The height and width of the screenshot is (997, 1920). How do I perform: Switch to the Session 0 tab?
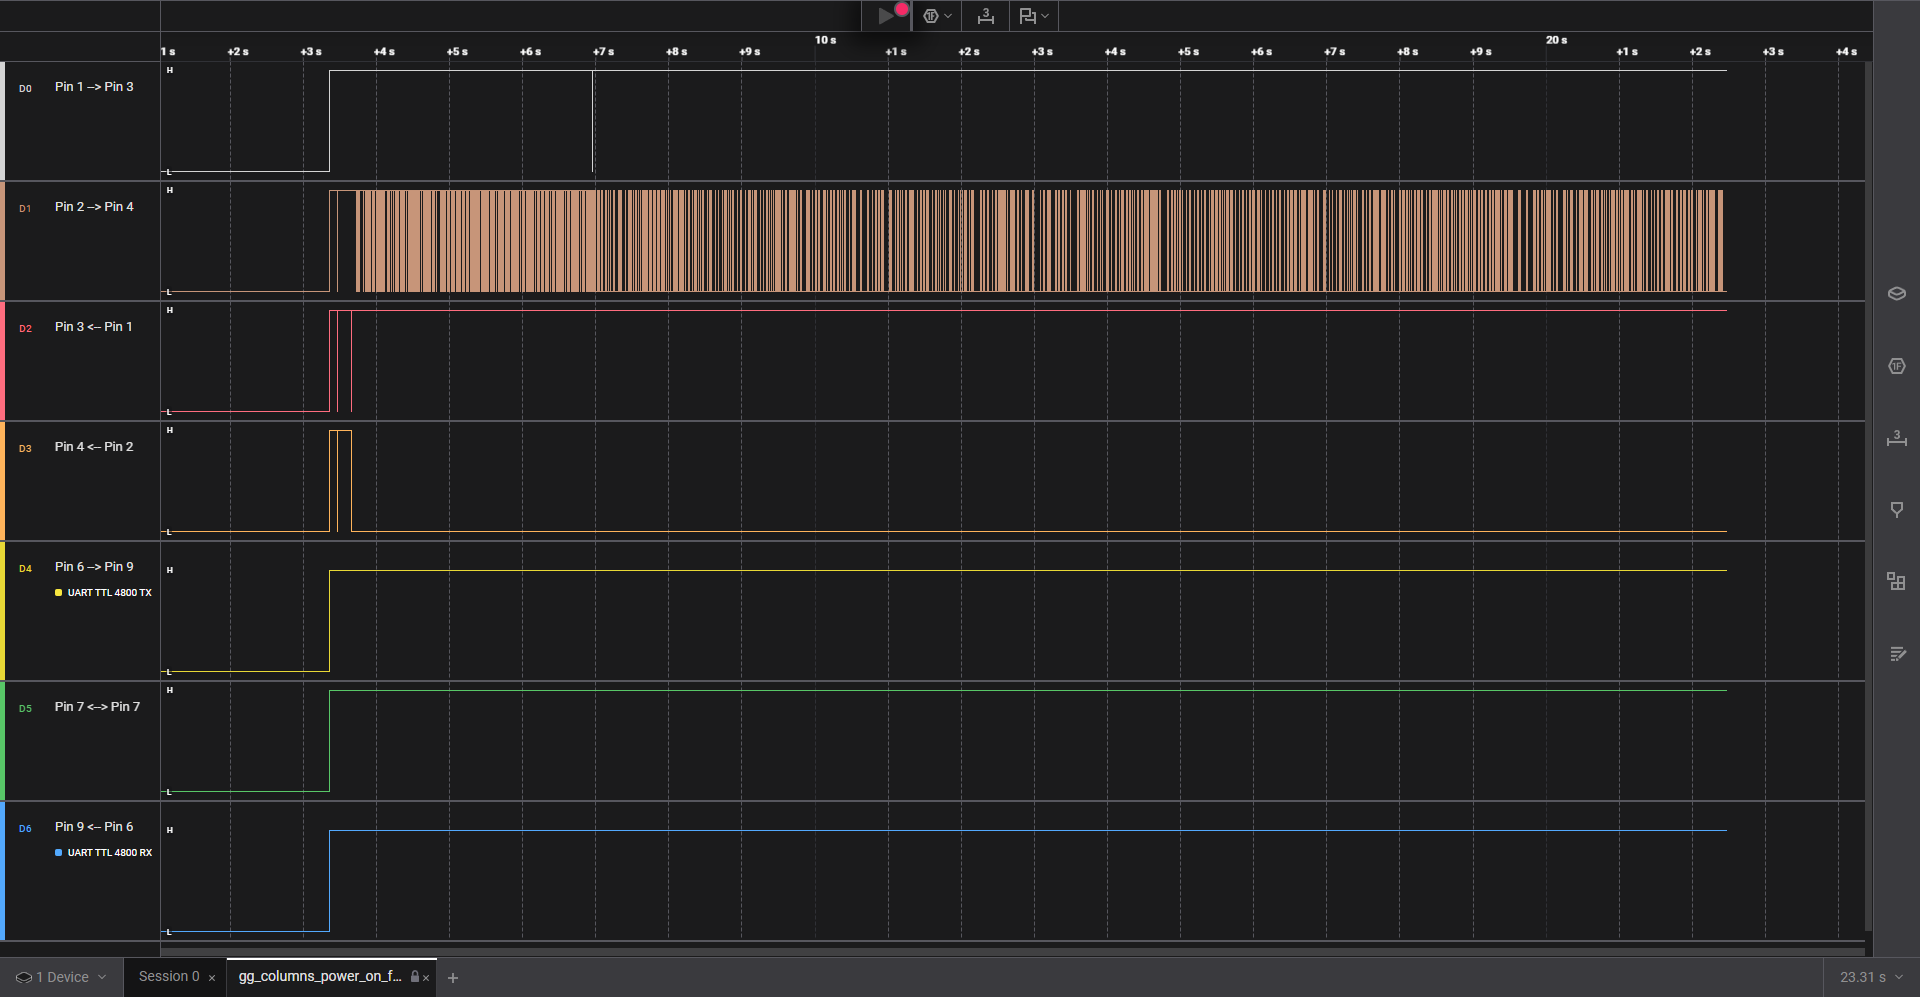(168, 977)
